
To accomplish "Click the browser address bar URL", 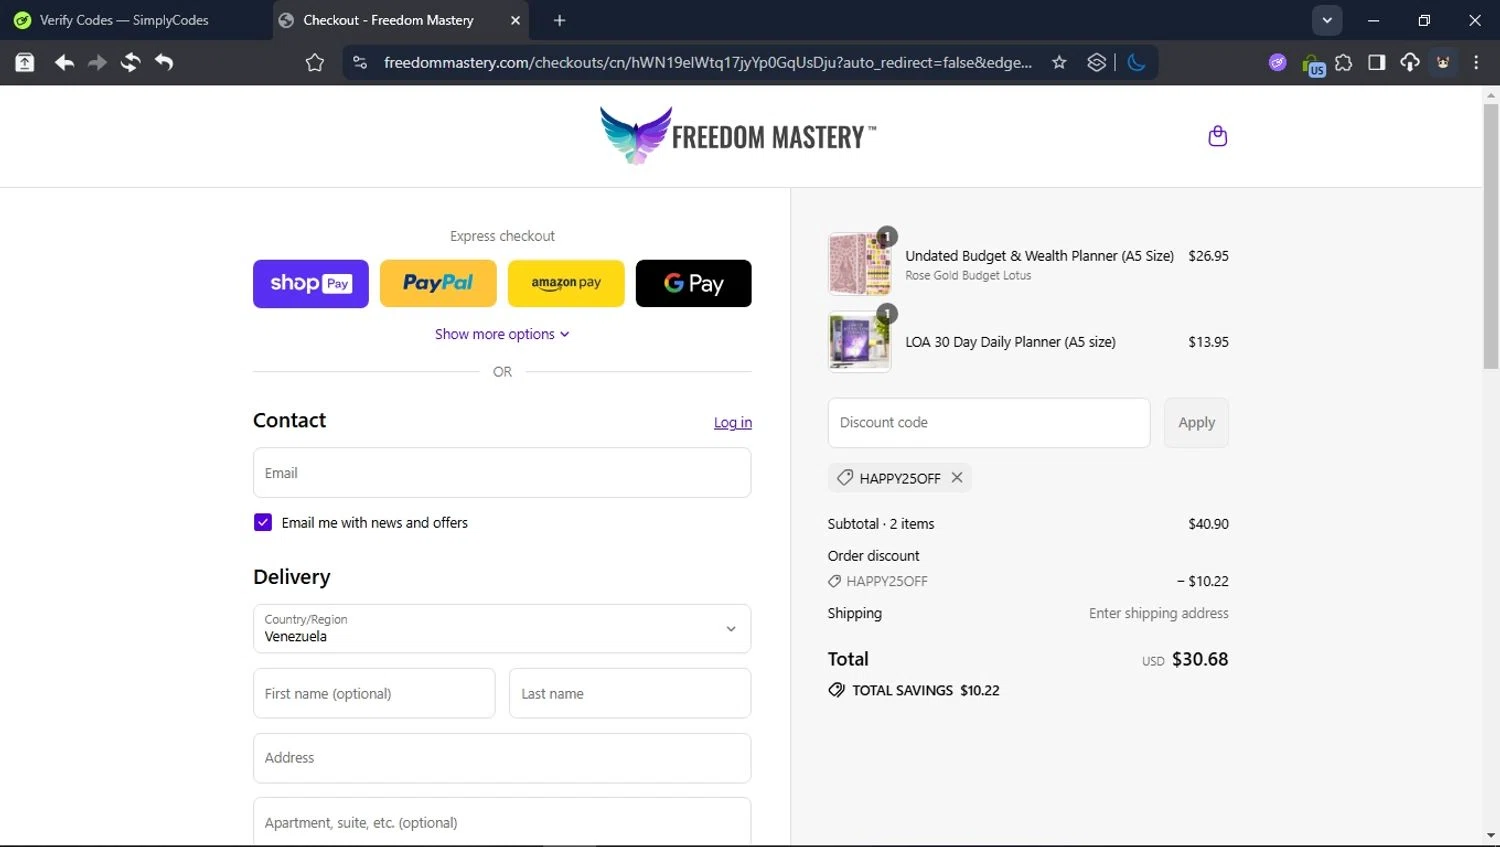I will pyautogui.click(x=708, y=63).
